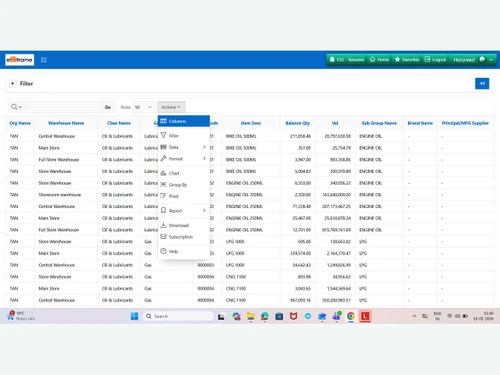Click the Go search button

coord(108,107)
